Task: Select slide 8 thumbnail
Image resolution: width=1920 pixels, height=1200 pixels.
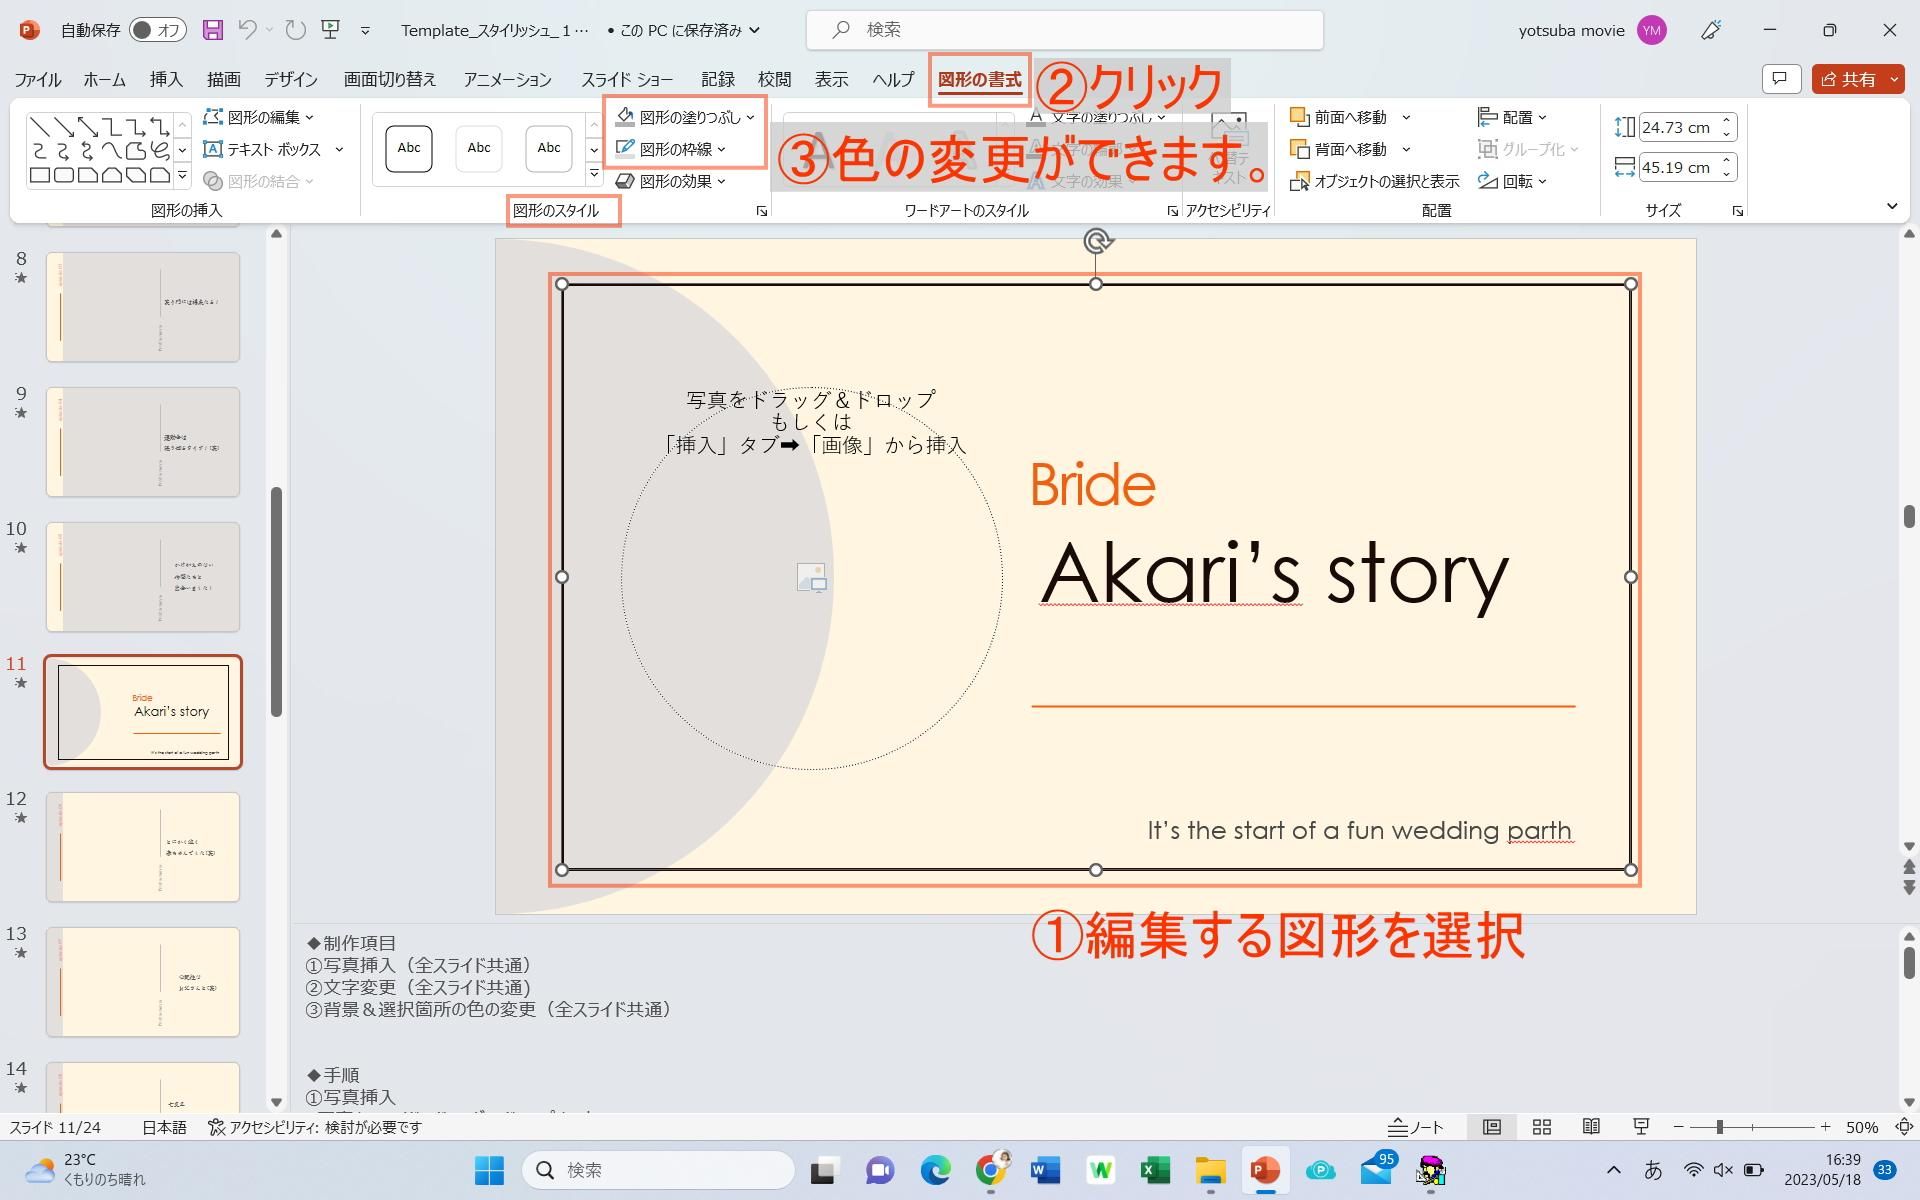Action: tap(143, 306)
